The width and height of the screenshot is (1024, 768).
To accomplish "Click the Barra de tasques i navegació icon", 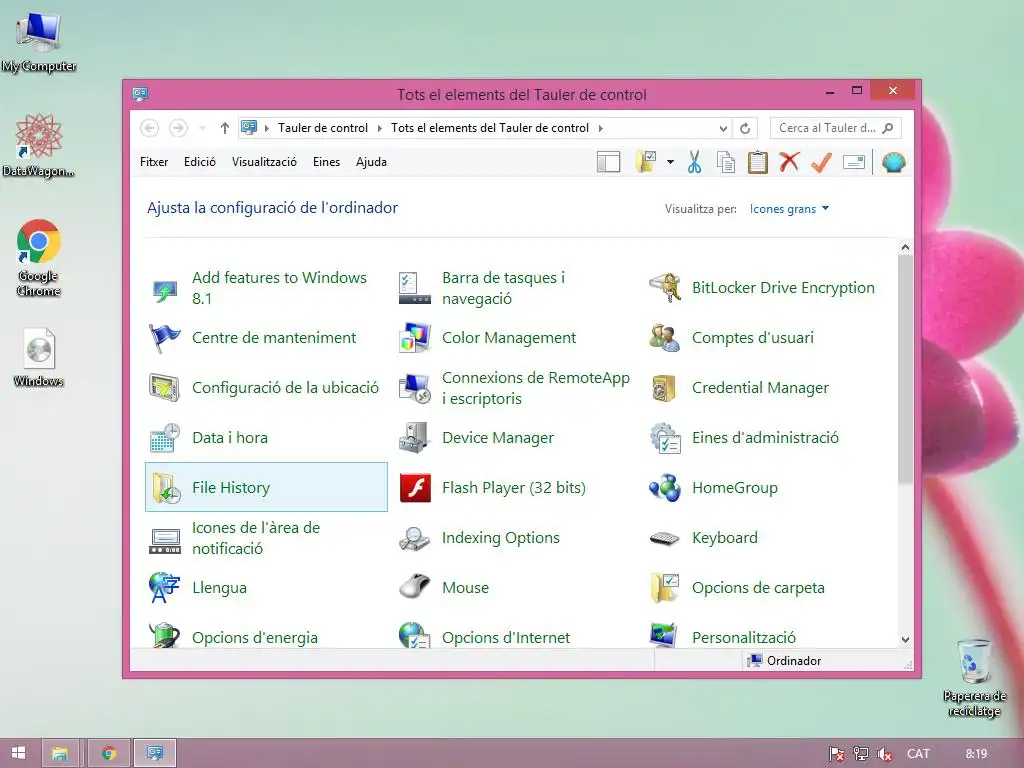I will (415, 289).
